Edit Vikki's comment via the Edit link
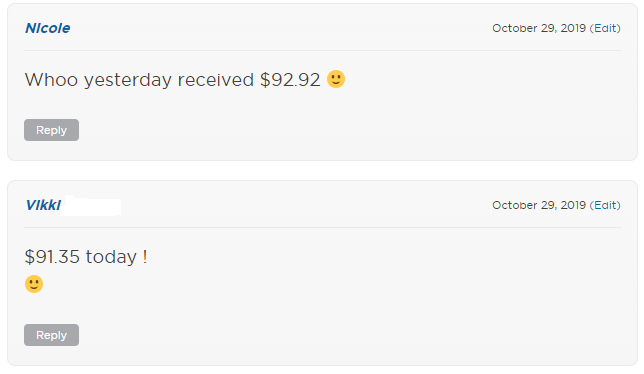The height and width of the screenshot is (374, 644). [607, 205]
